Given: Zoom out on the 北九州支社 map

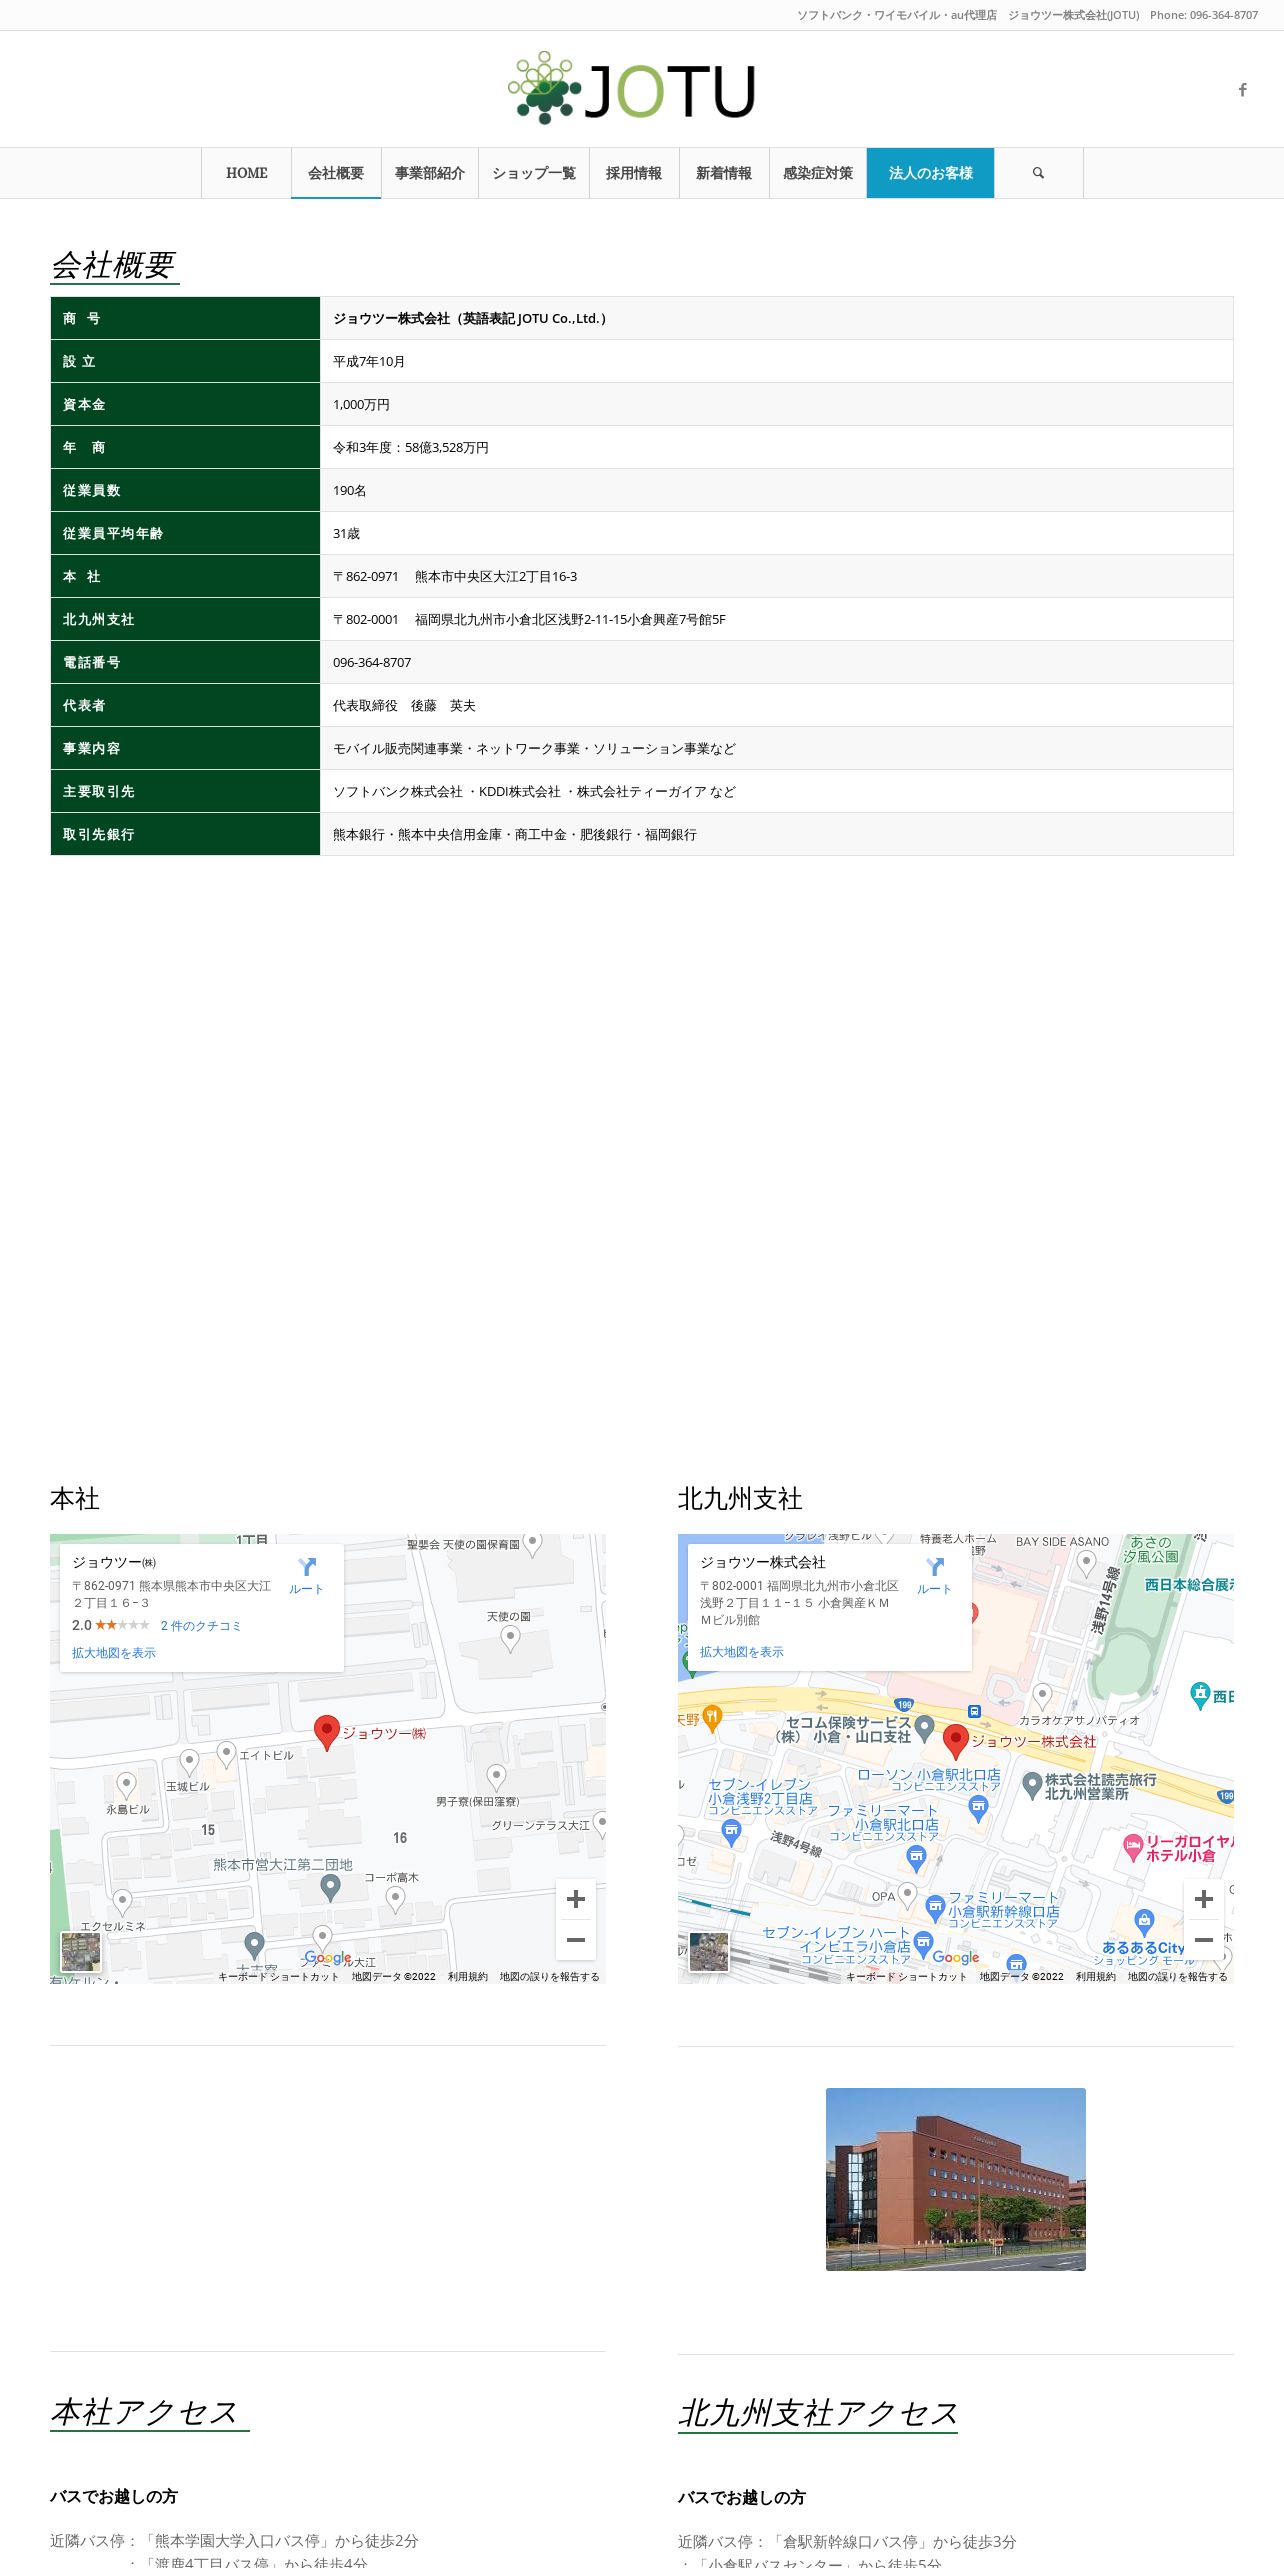Looking at the screenshot, I should 1204,1940.
